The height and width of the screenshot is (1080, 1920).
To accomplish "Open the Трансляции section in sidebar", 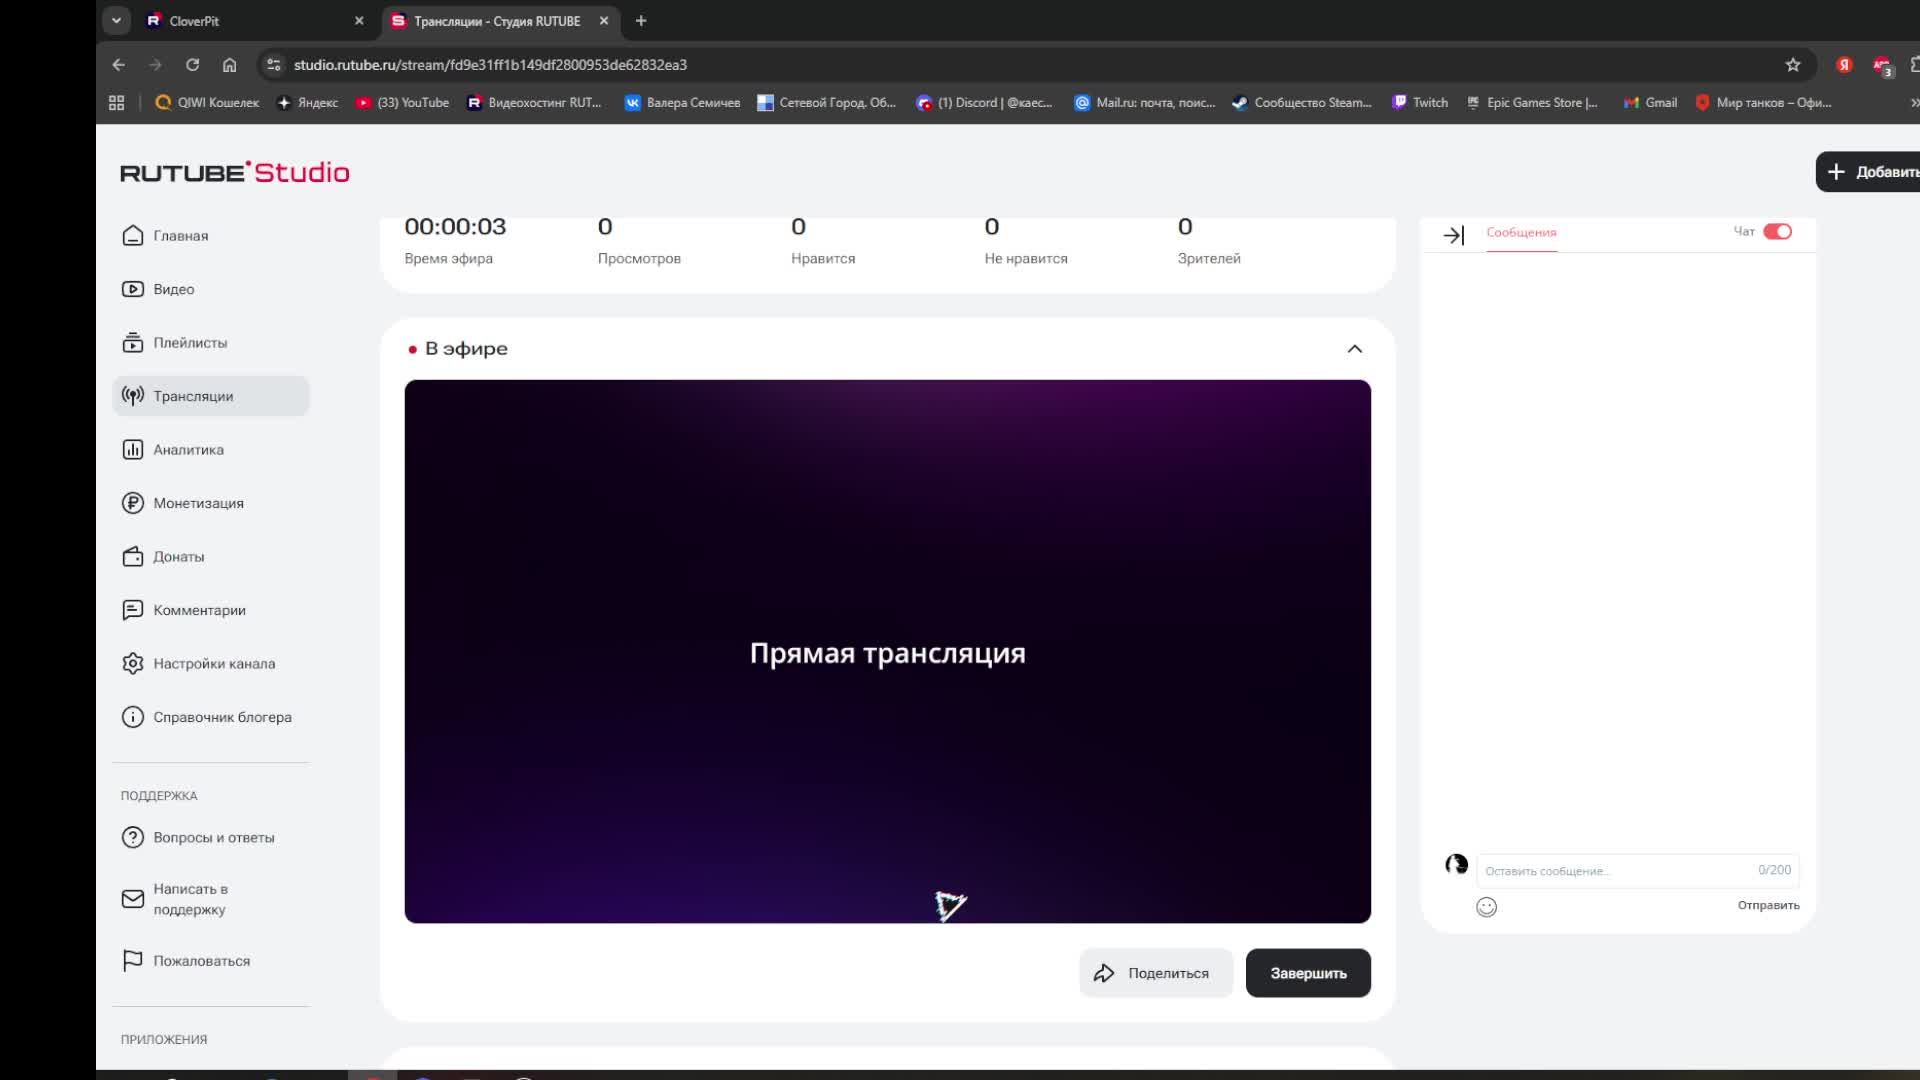I will tap(192, 396).
